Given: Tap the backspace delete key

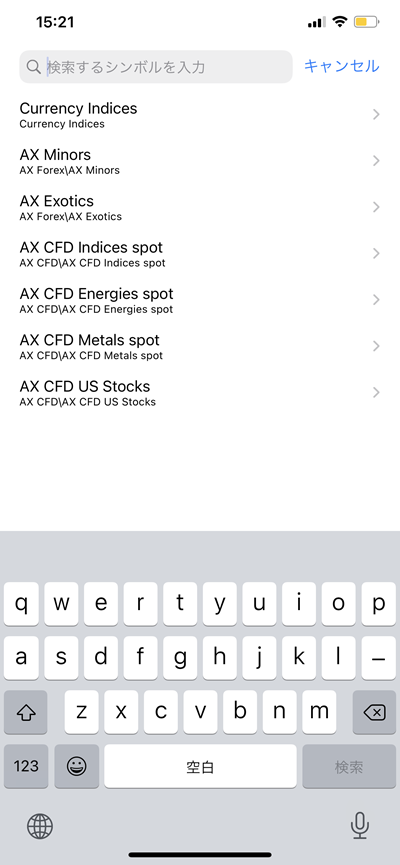Looking at the screenshot, I should (374, 712).
